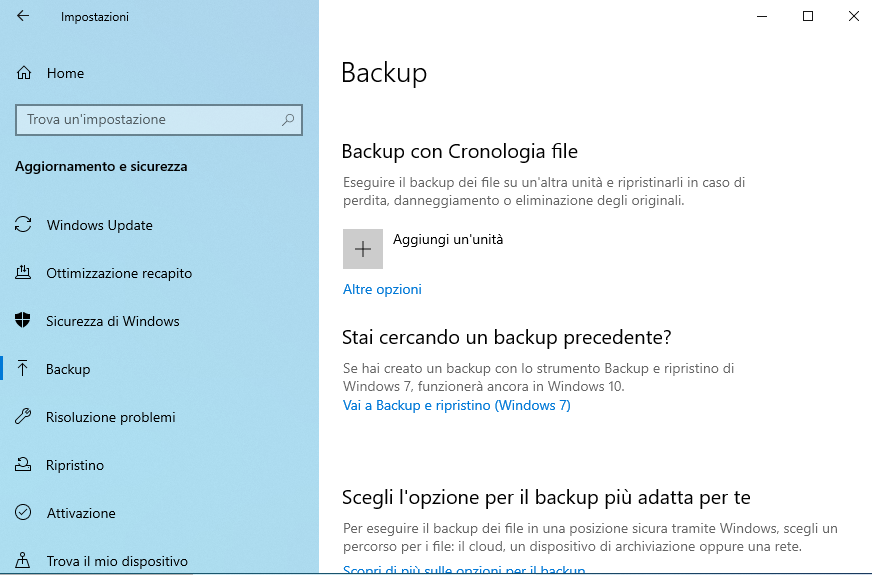872x575 pixels.
Task: Click the back arrow icon
Action: (23, 16)
